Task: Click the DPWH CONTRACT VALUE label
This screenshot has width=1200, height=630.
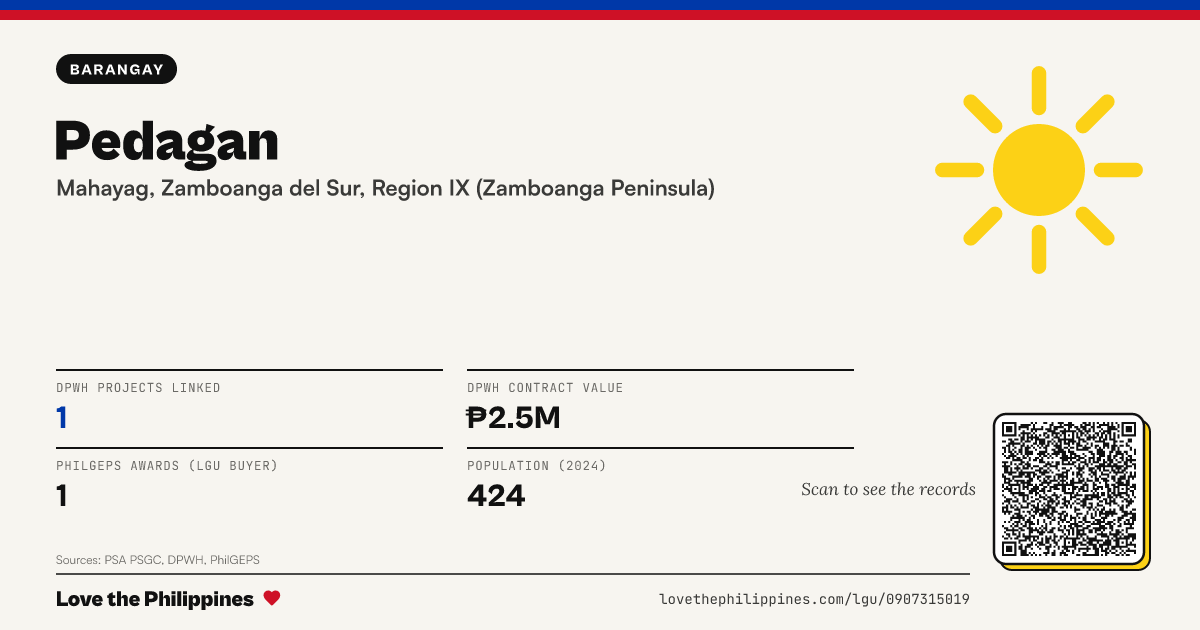Action: coord(545,388)
